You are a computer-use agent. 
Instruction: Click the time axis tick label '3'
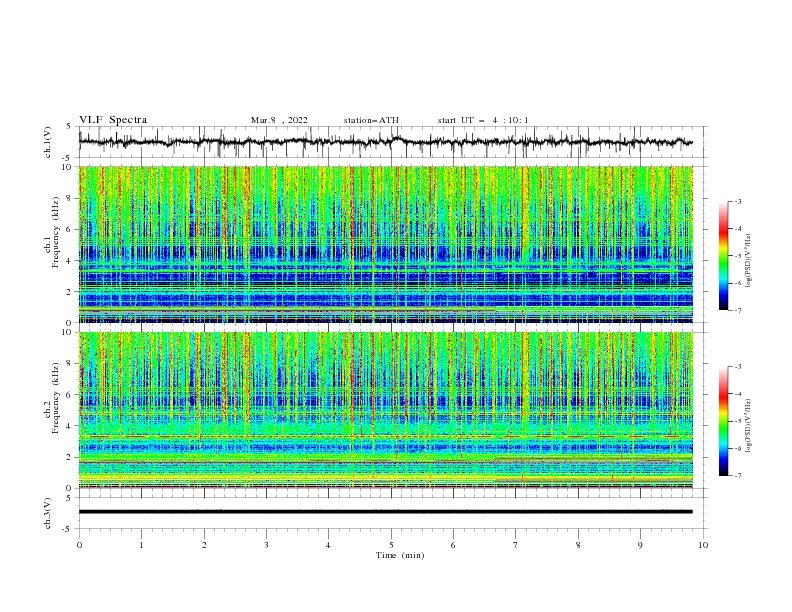266,545
